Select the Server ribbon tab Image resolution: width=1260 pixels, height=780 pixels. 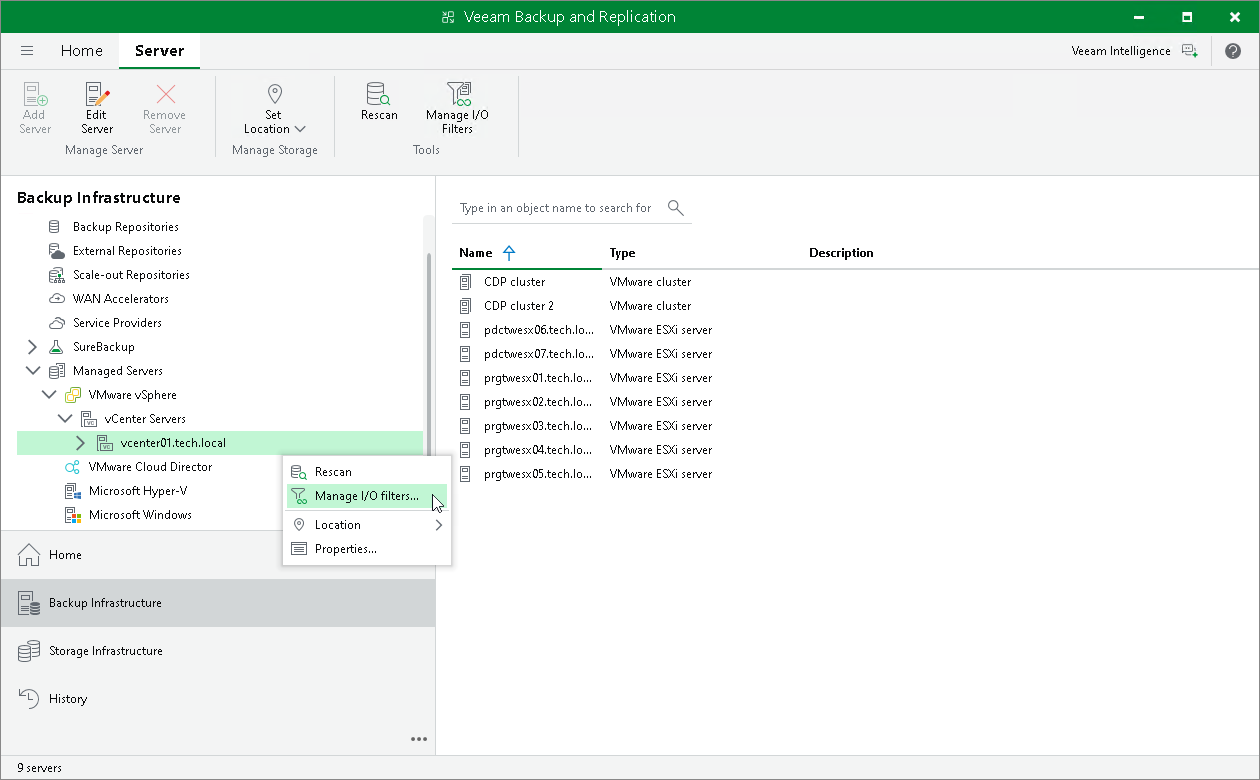point(159,51)
